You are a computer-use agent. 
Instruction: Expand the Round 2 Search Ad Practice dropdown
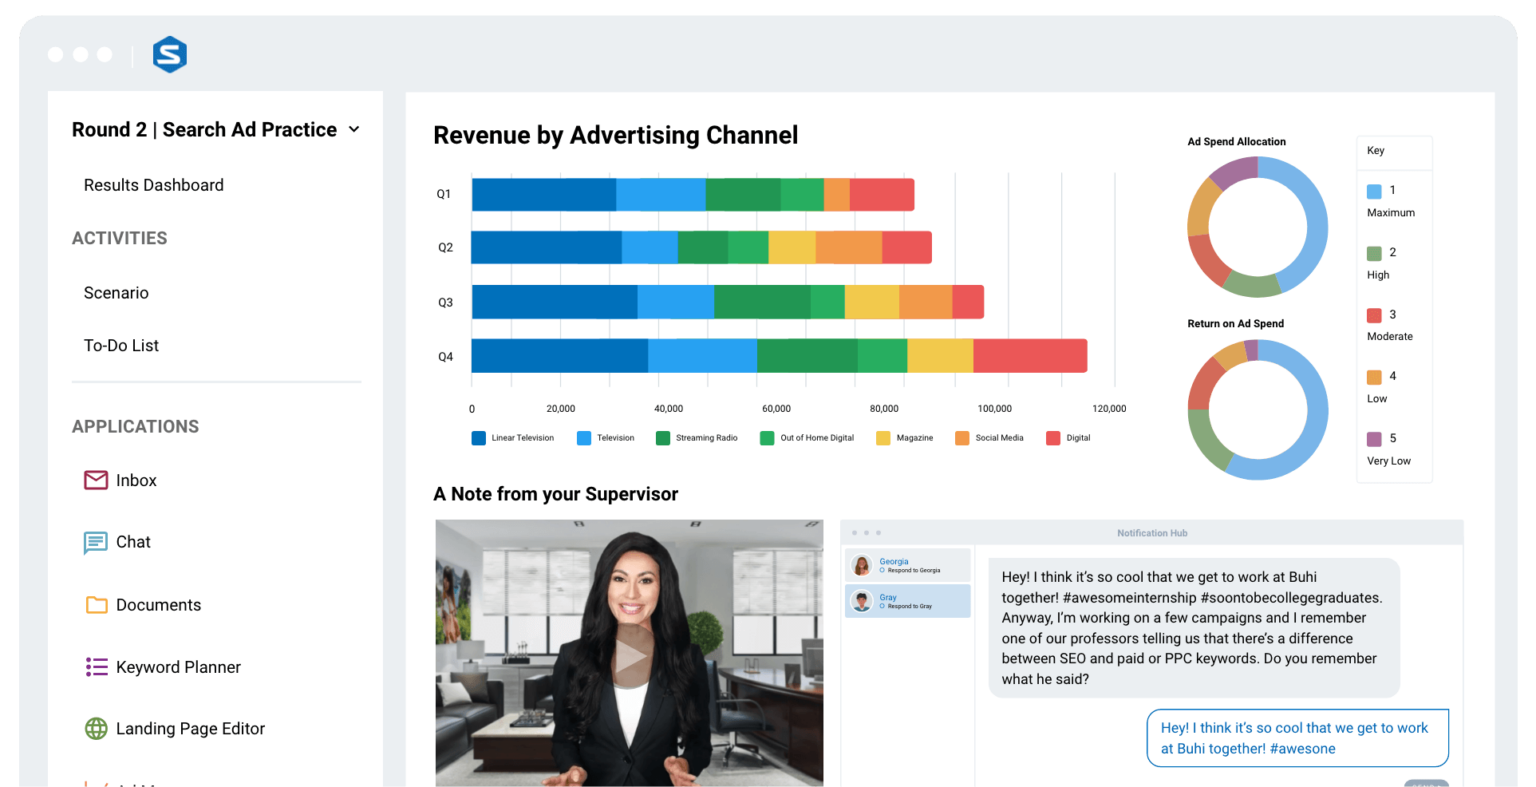(x=354, y=130)
